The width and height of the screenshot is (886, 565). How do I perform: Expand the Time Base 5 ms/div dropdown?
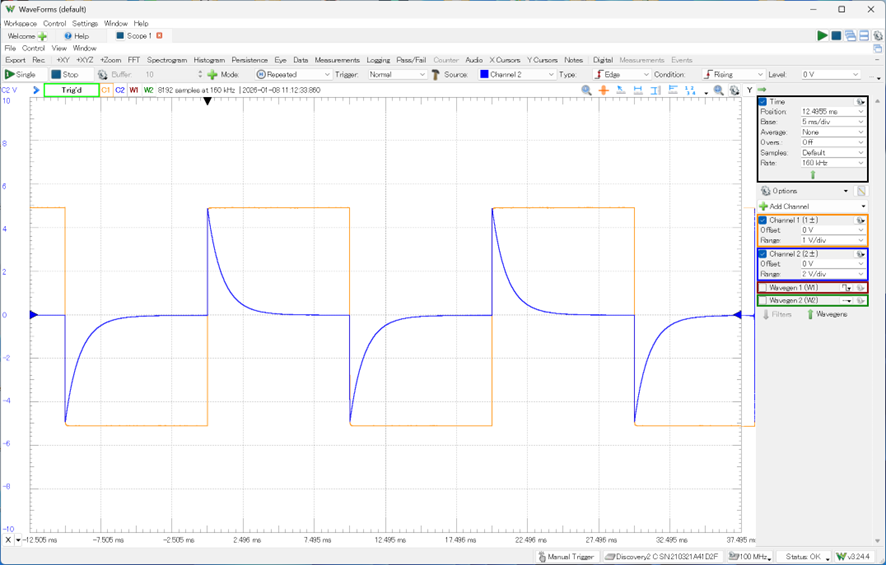click(x=832, y=122)
